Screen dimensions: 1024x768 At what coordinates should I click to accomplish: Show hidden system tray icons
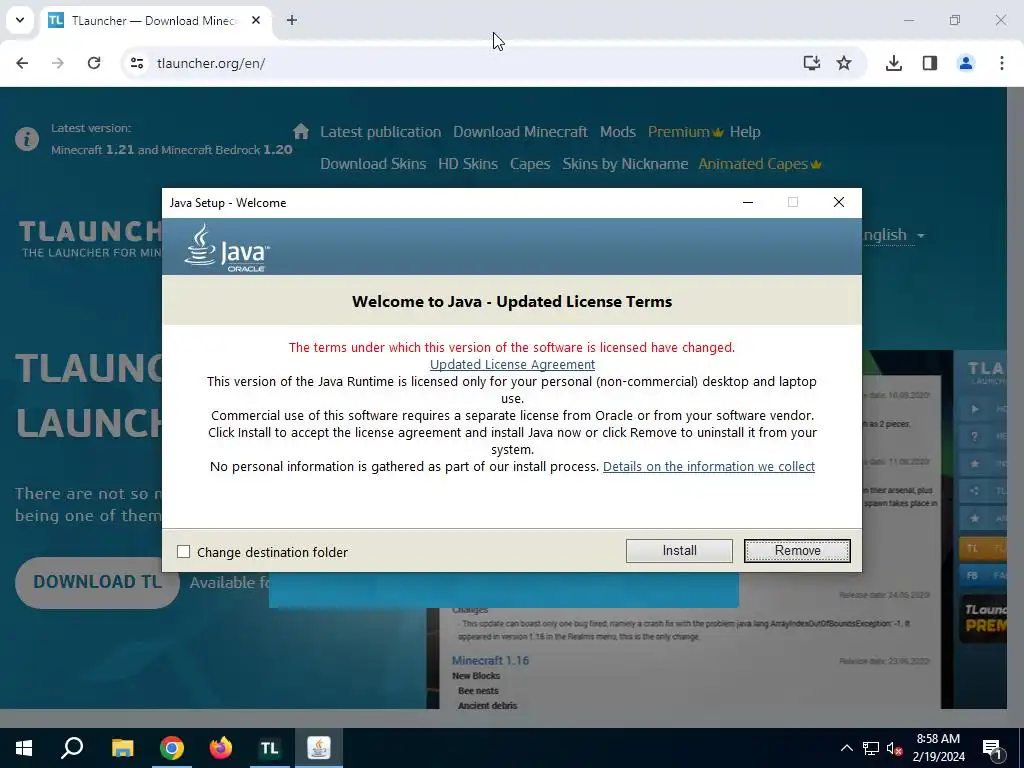click(x=846, y=748)
